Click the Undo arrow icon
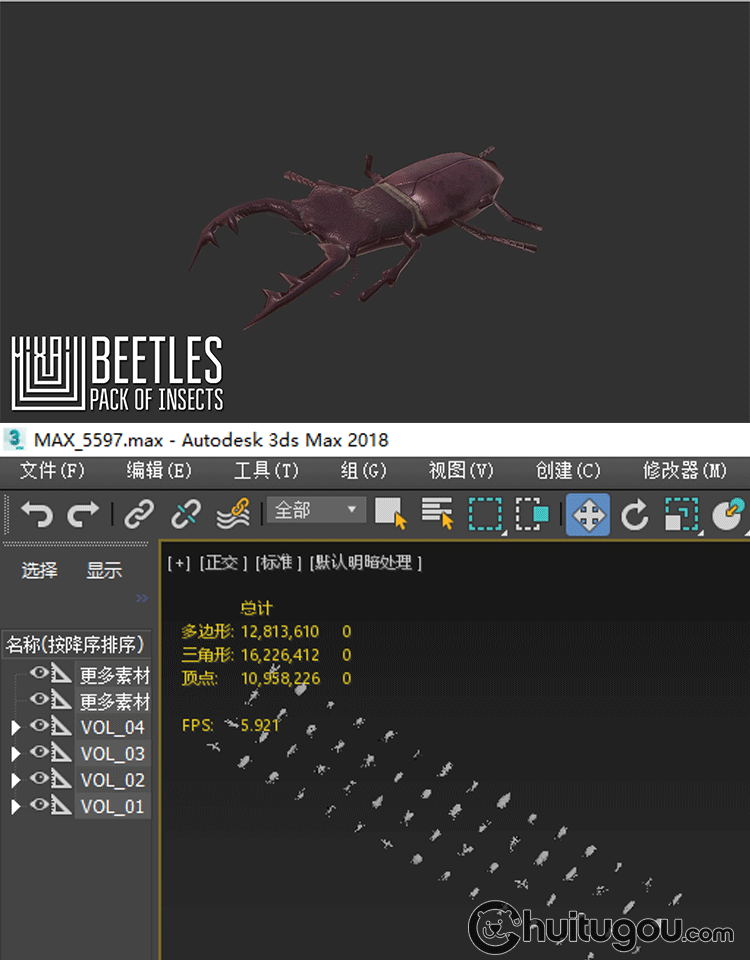750x960 pixels. (x=37, y=514)
